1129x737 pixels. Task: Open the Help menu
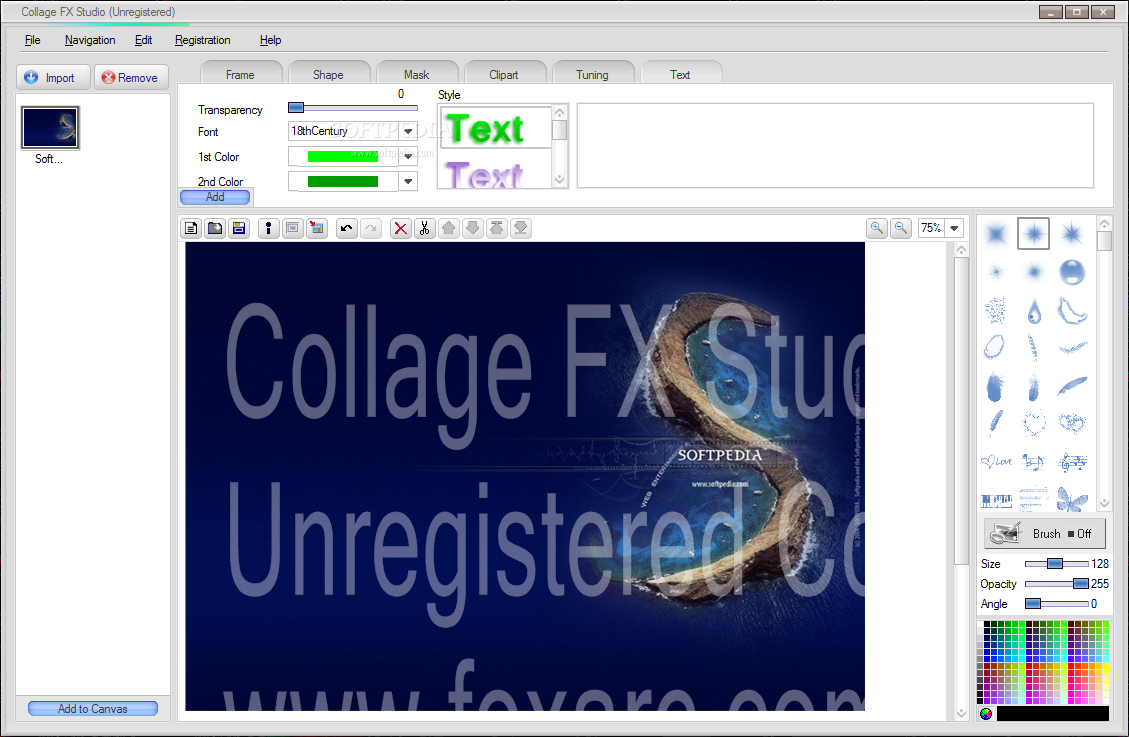point(270,40)
